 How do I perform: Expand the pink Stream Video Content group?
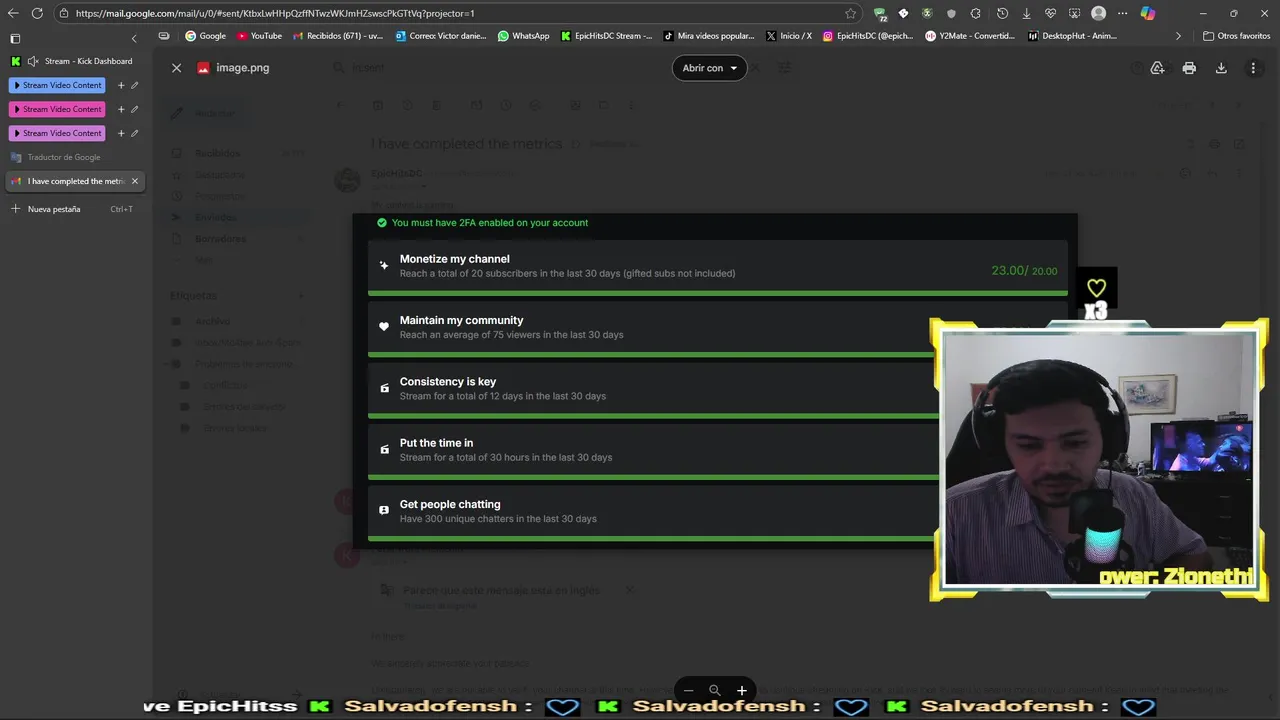tap(57, 109)
